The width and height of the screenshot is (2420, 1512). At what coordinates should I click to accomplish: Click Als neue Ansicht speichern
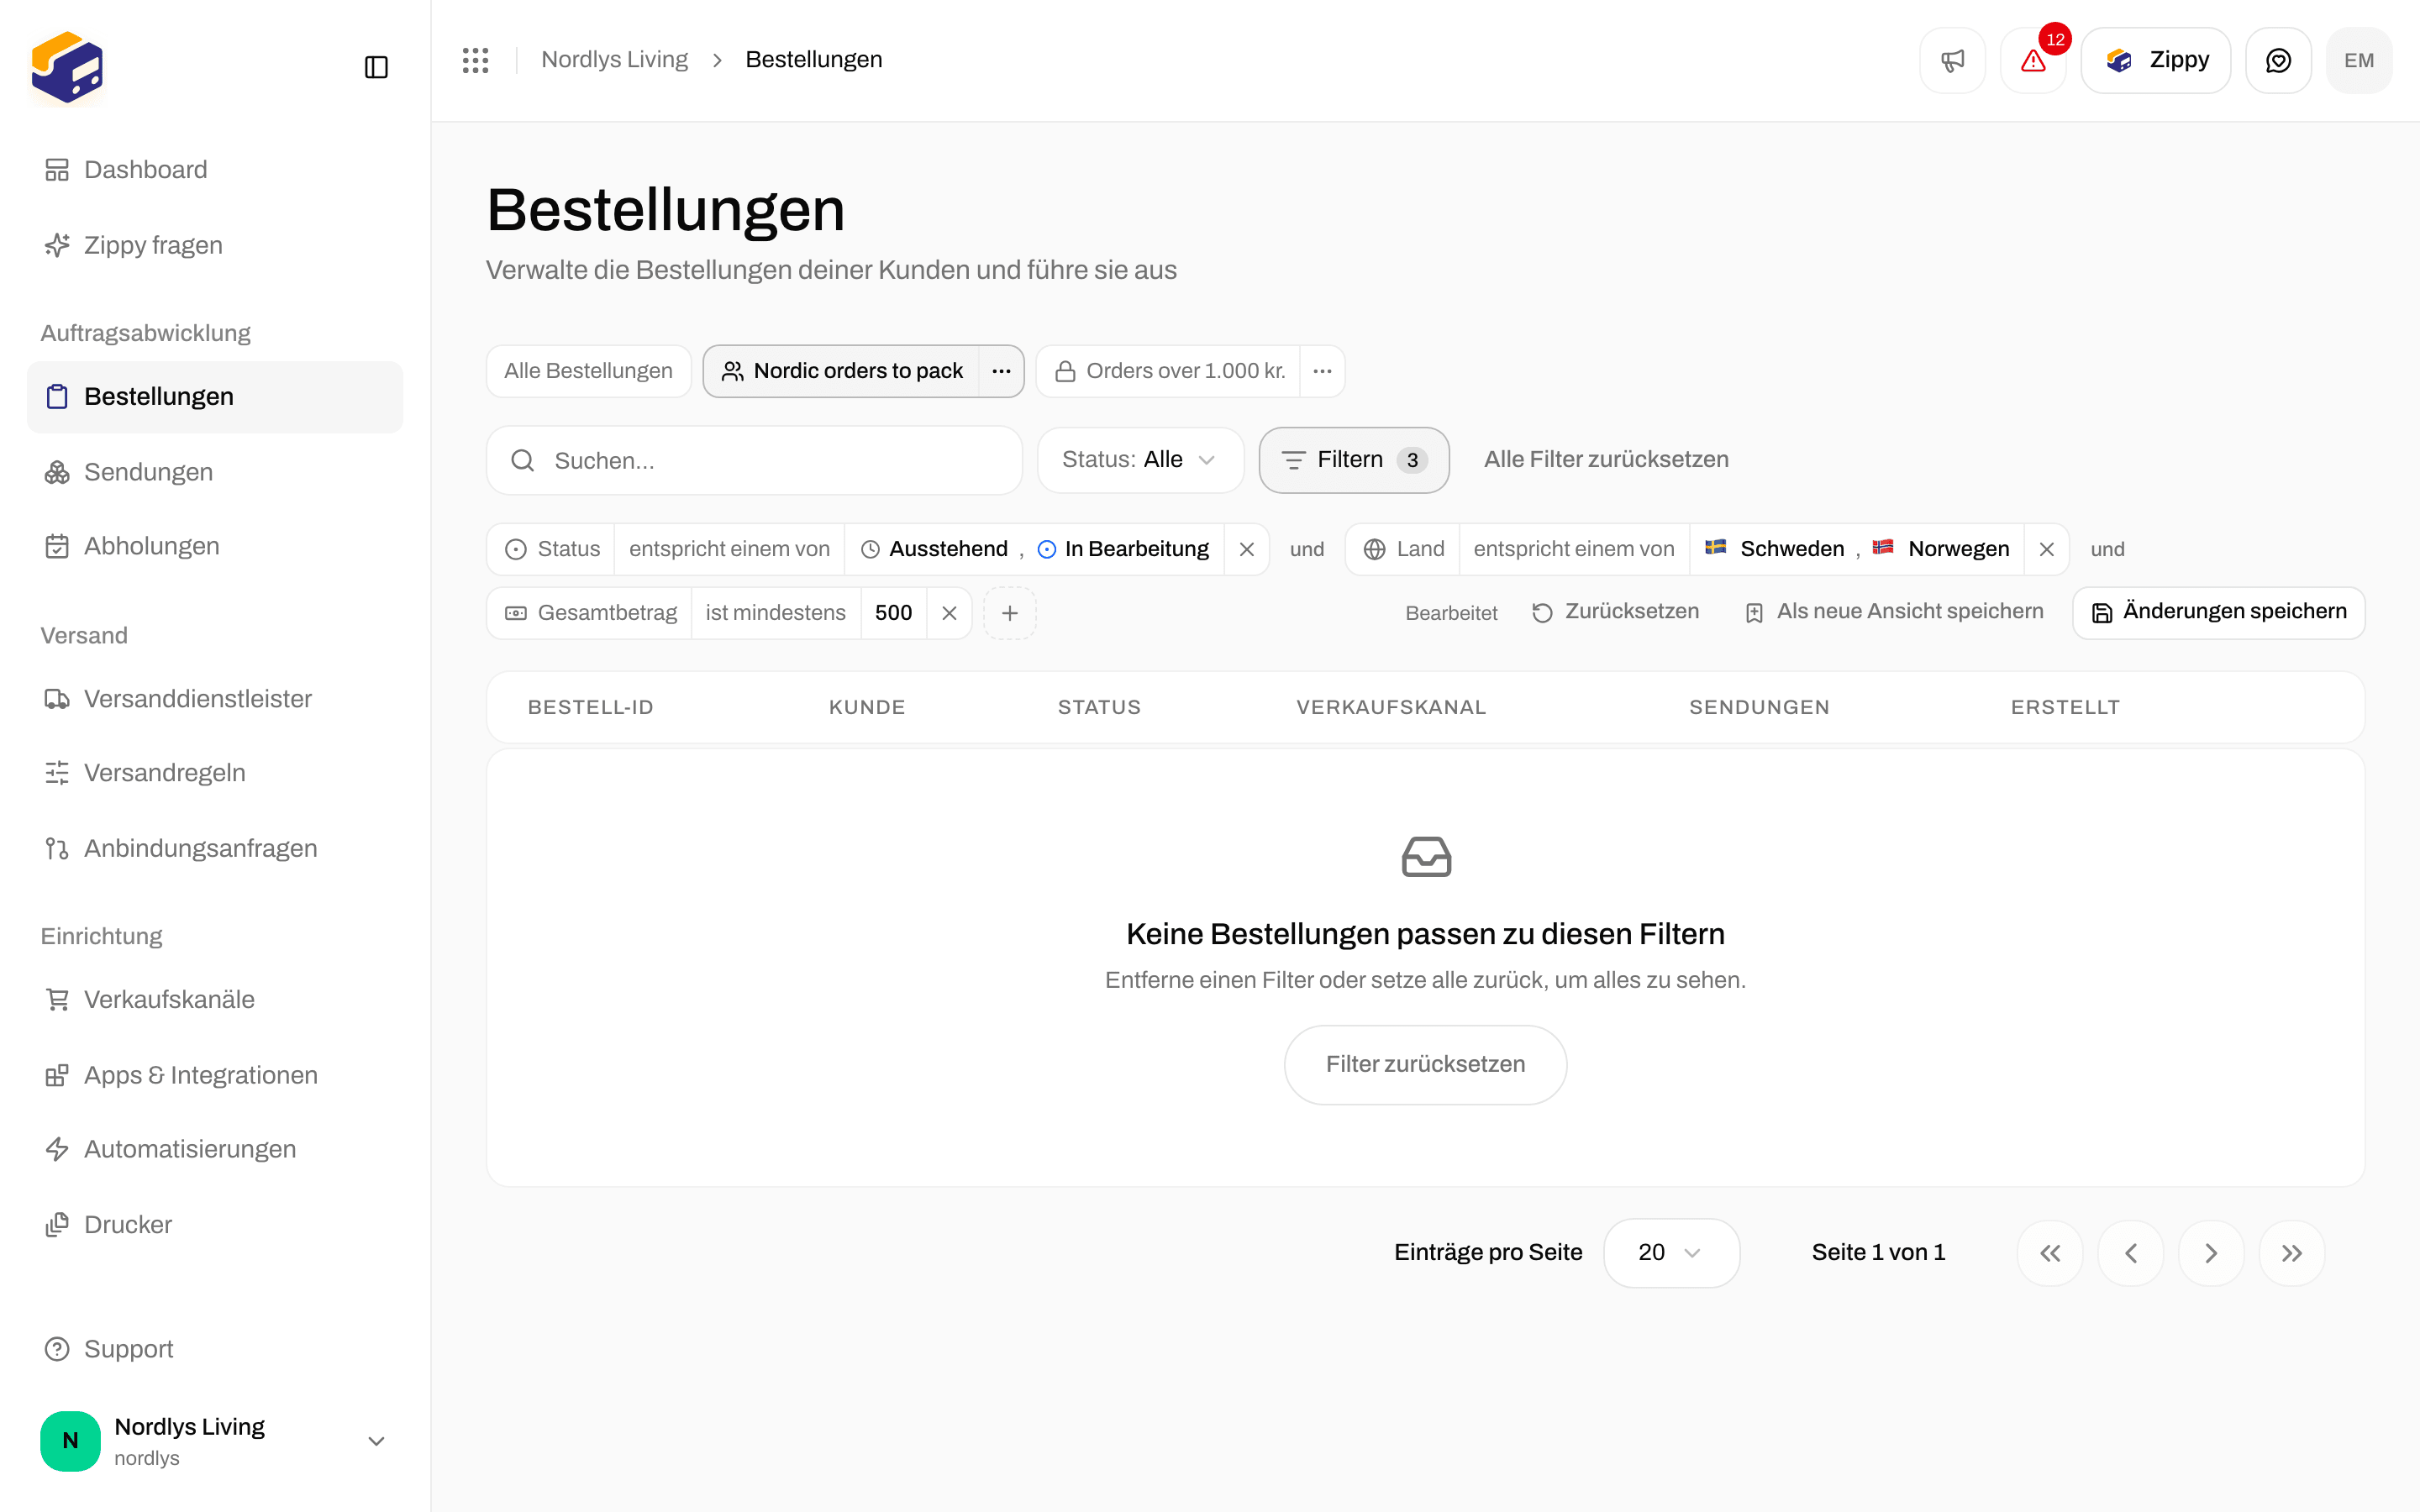[x=1894, y=612]
